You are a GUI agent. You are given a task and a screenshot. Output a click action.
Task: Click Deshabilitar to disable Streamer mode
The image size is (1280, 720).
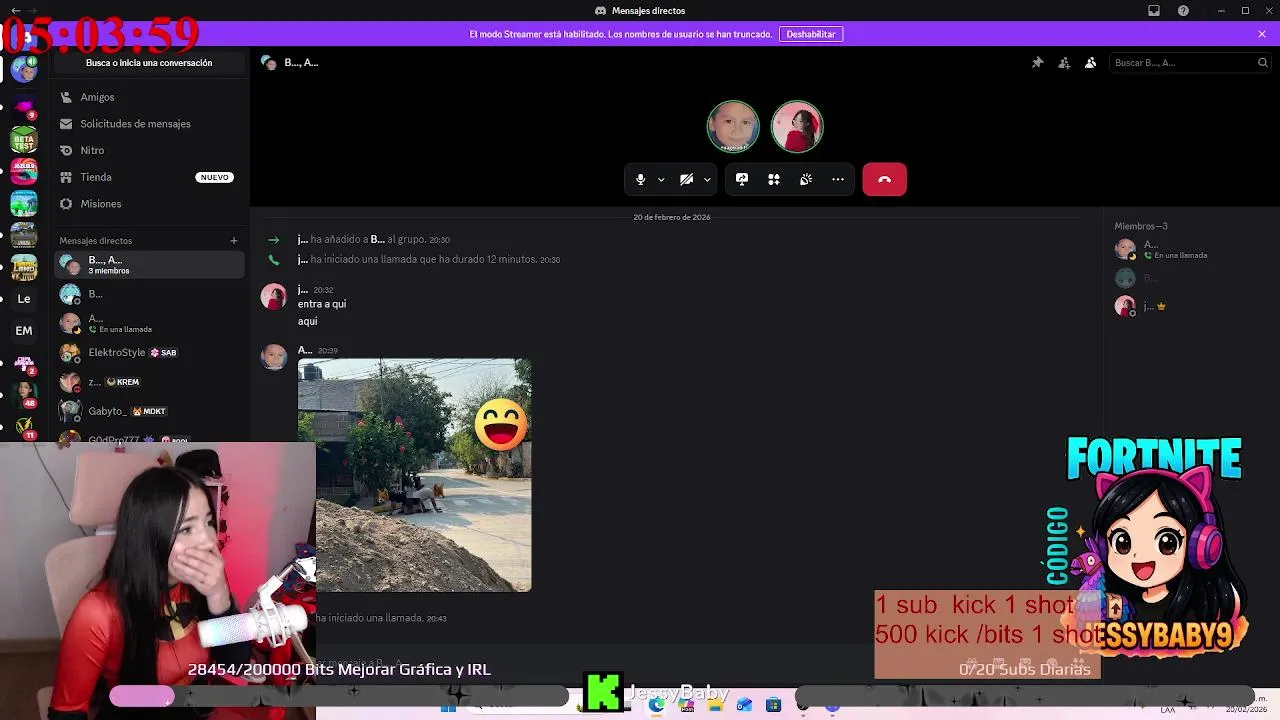click(x=811, y=34)
